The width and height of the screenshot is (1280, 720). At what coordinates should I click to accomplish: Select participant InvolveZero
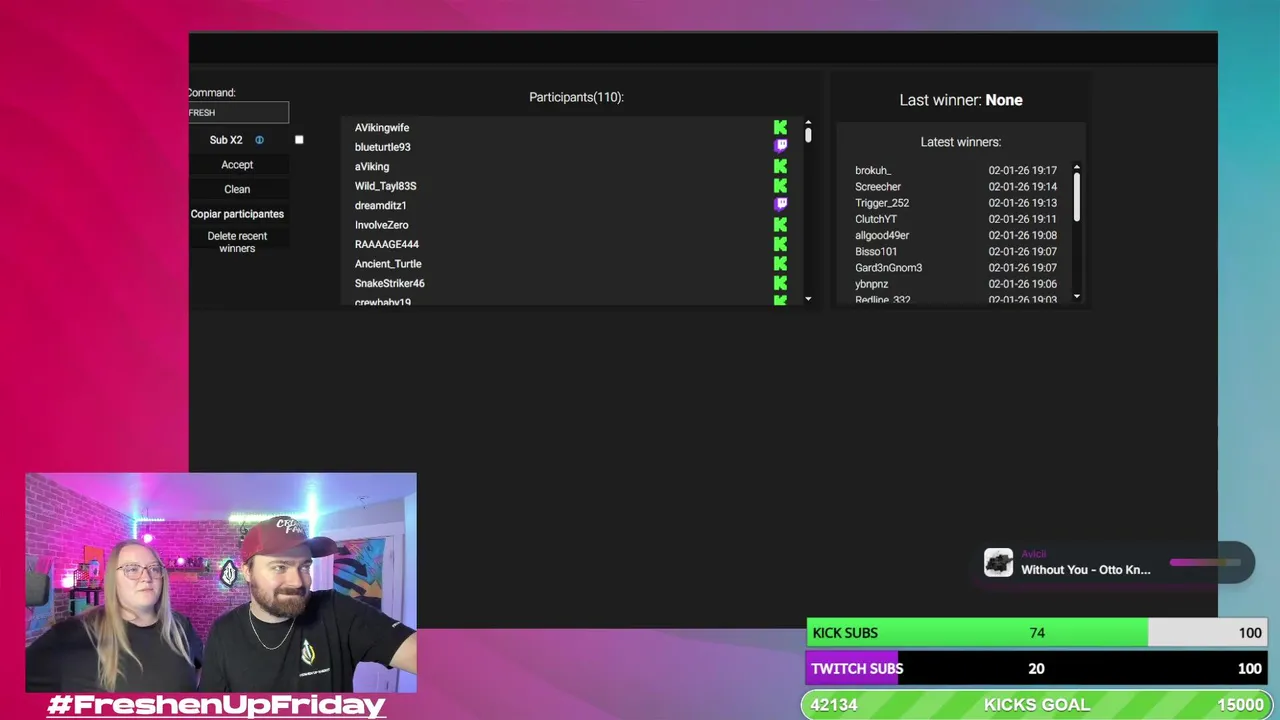pos(381,225)
